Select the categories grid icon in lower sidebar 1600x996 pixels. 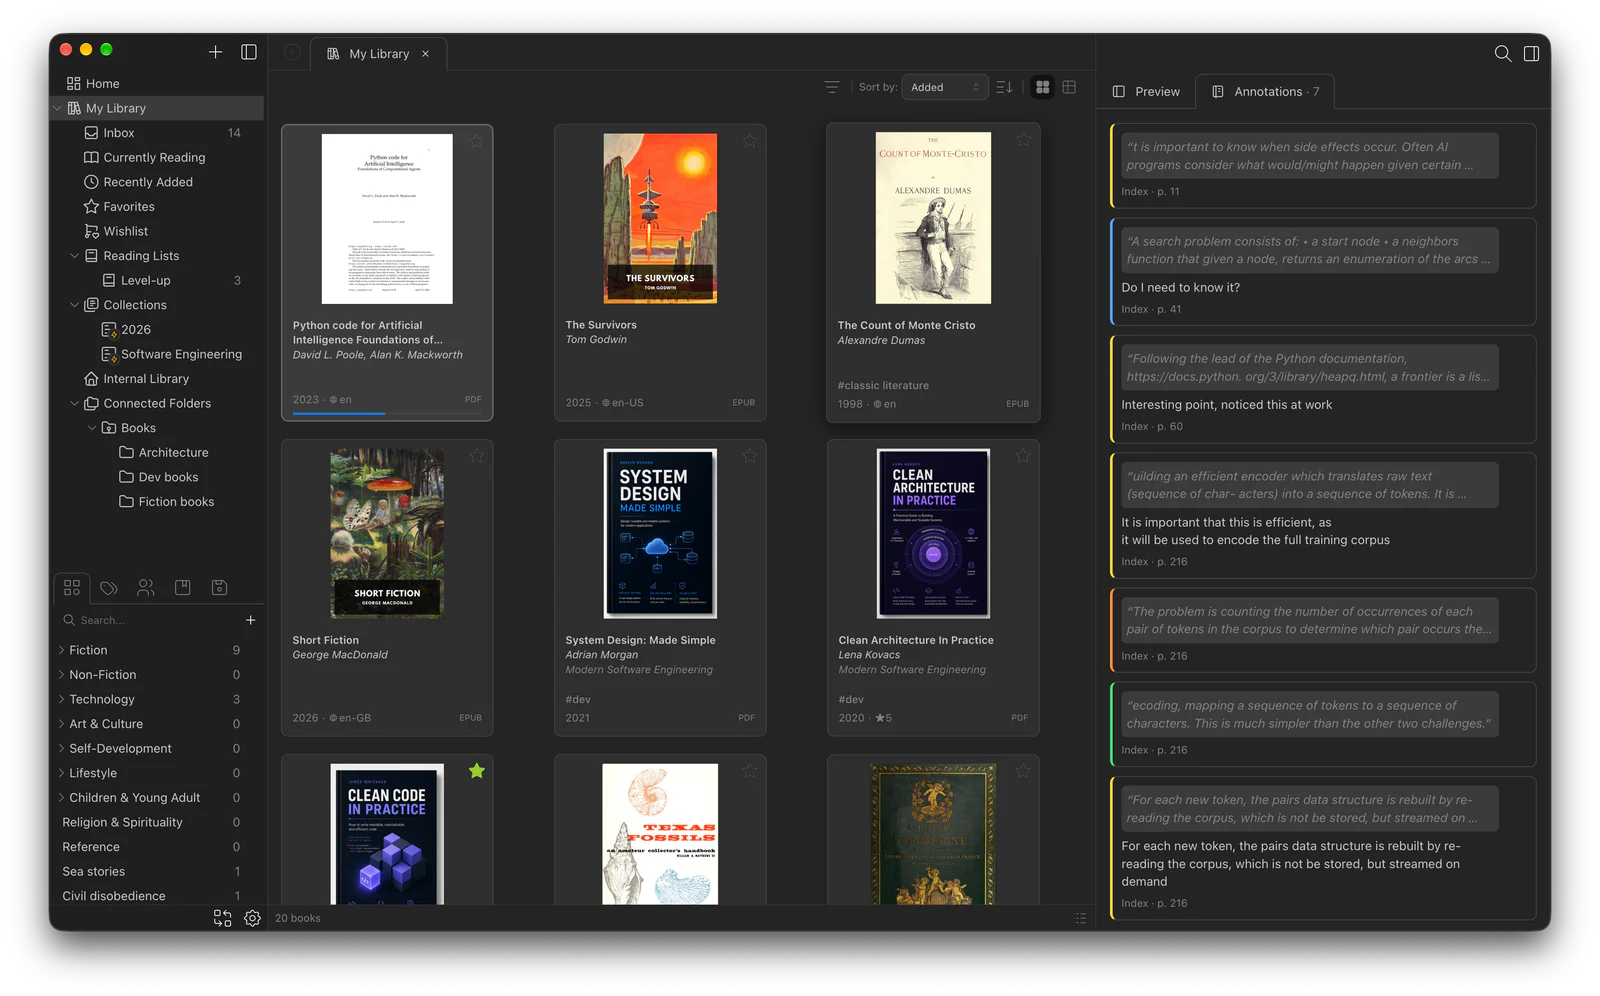pyautogui.click(x=72, y=588)
